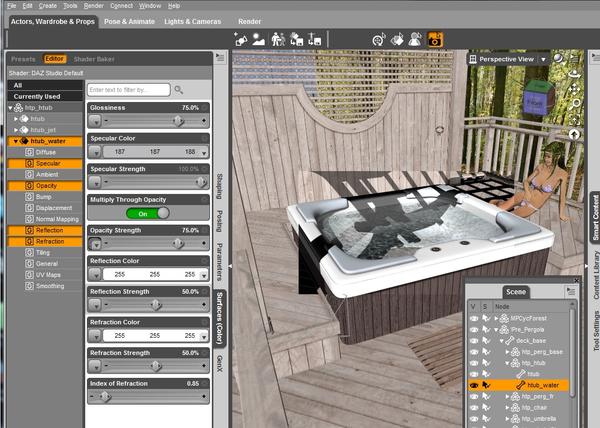Toggle visibility of htp_chair node
The height and width of the screenshot is (428, 600).
(474, 408)
